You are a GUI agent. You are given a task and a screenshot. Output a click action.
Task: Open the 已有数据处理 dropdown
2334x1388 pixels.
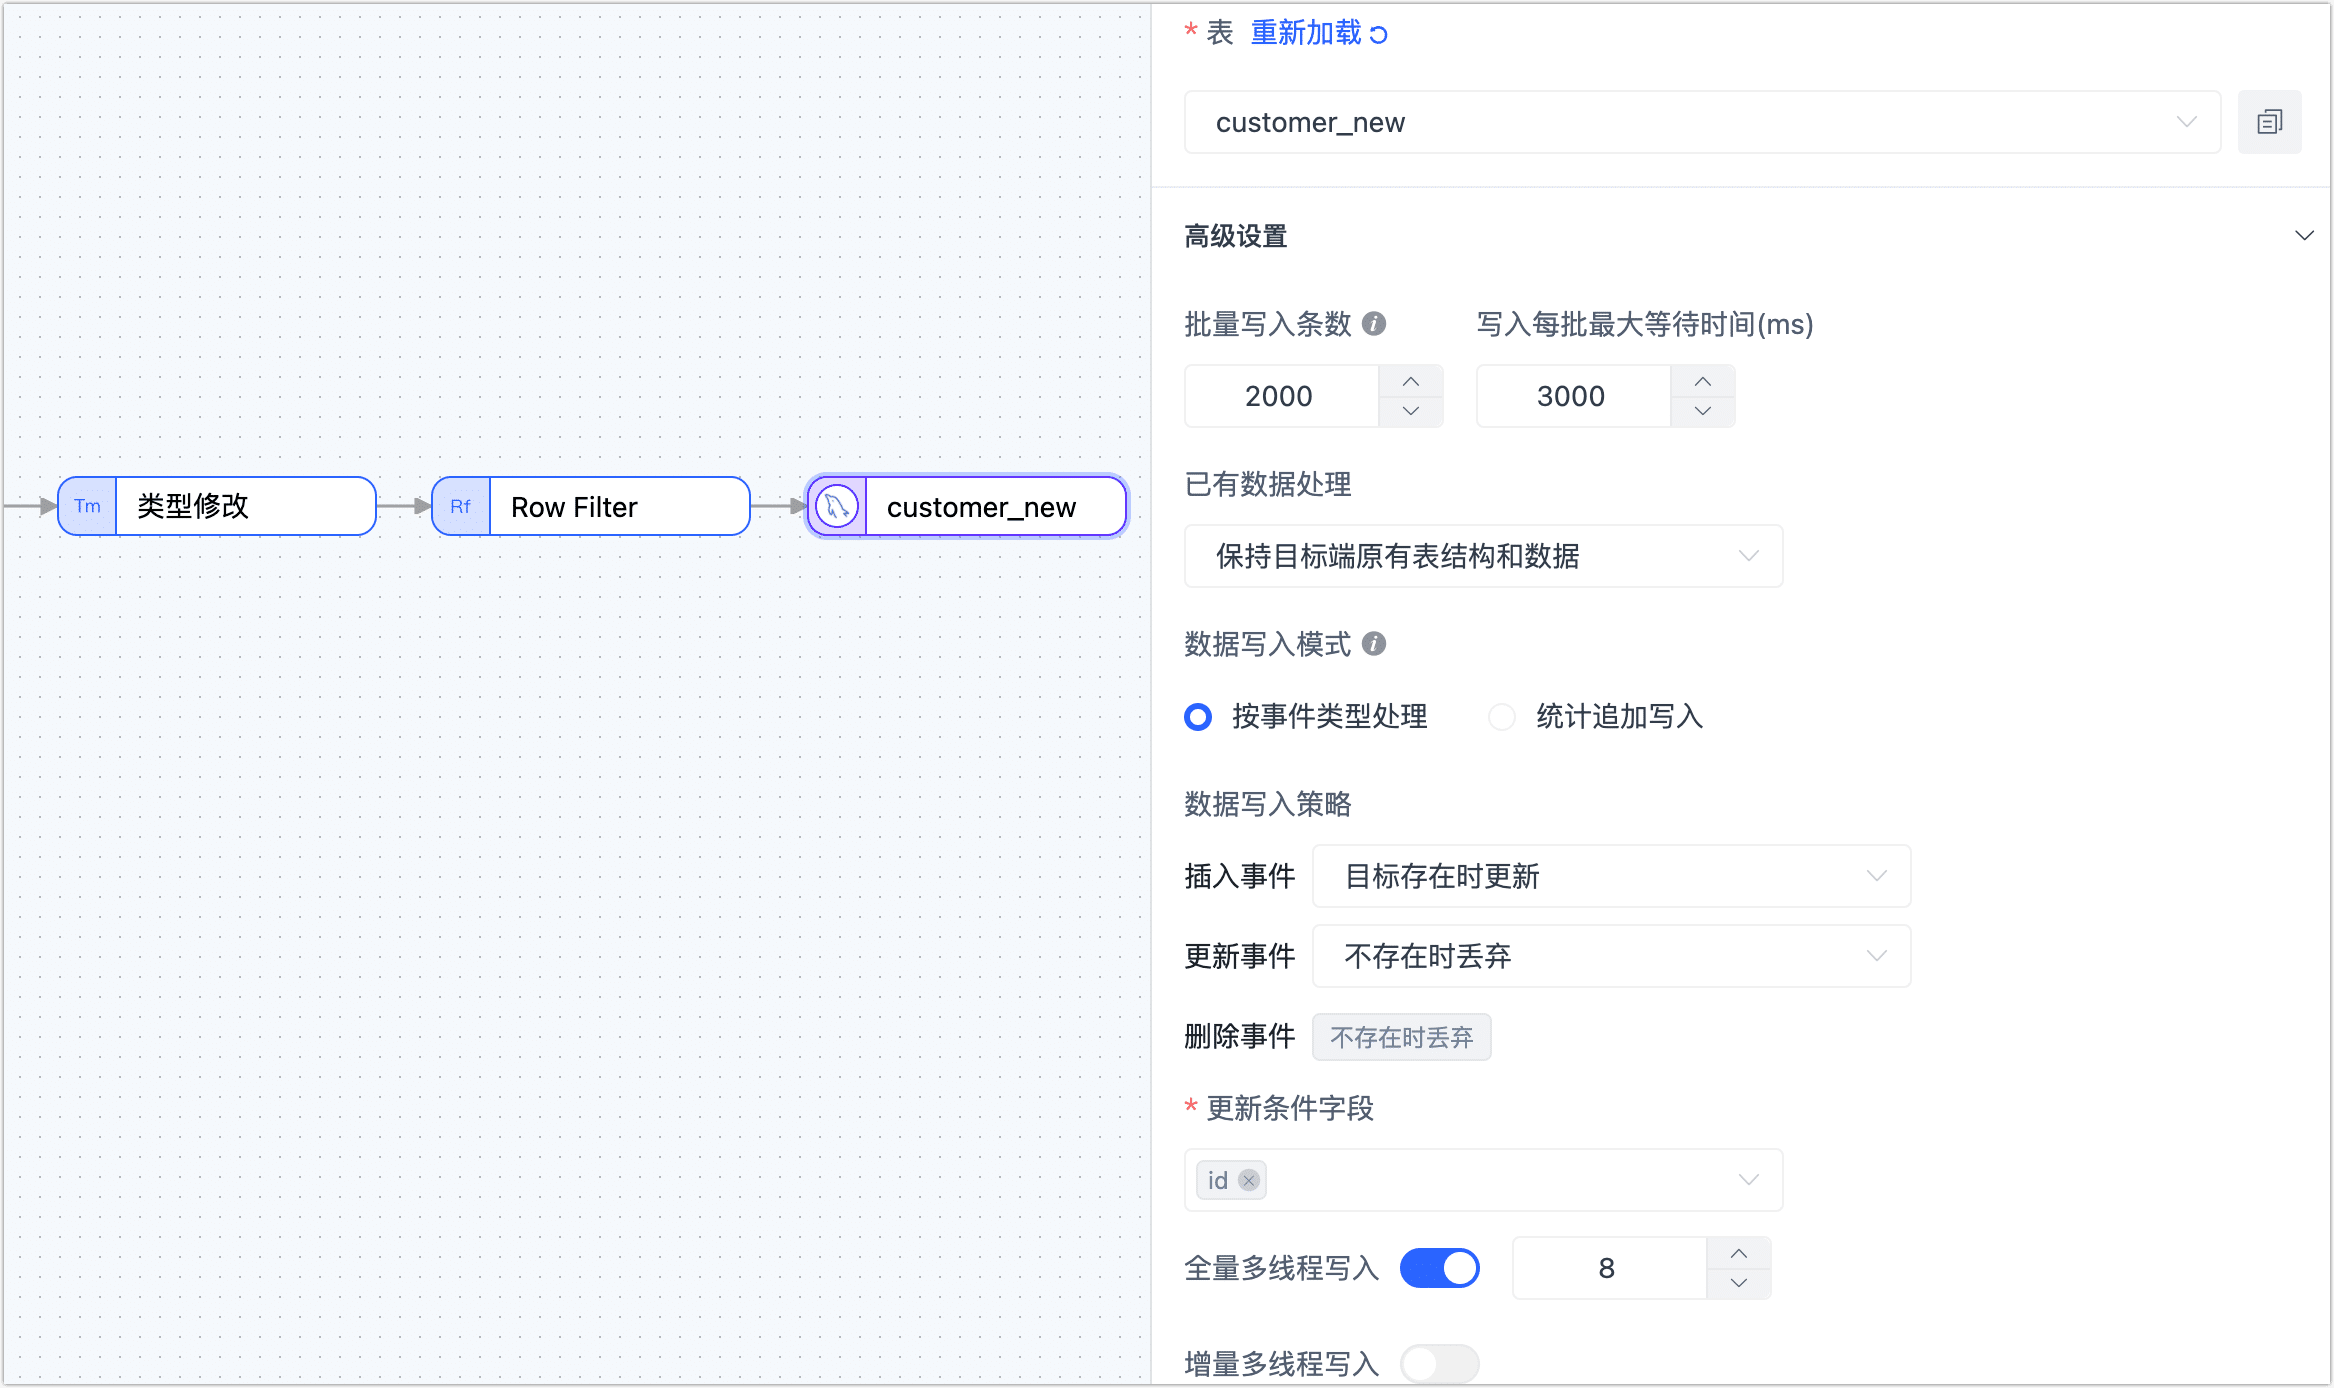pyautogui.click(x=1483, y=556)
